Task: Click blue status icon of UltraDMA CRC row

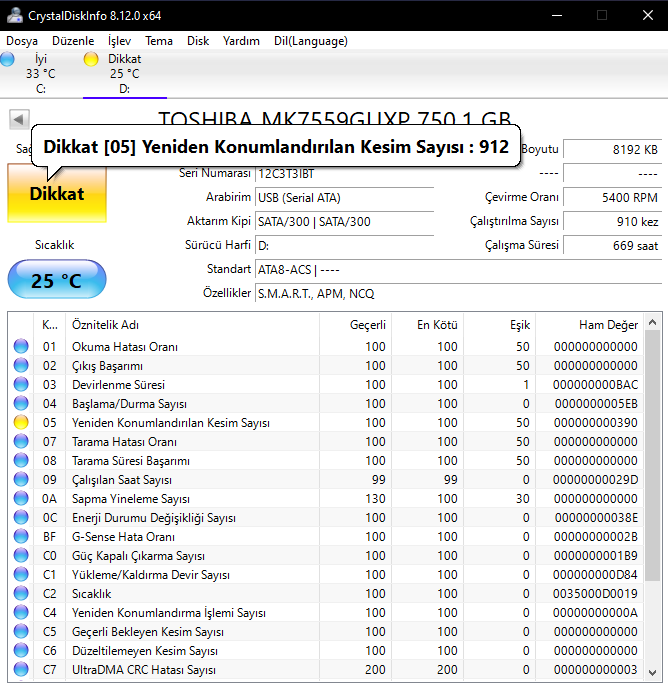Action: (x=21, y=670)
